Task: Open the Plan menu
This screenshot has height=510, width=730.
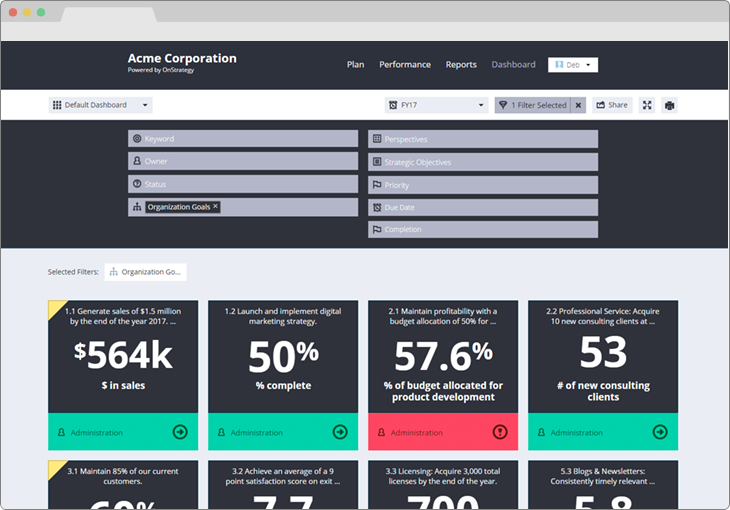Action: pos(355,65)
